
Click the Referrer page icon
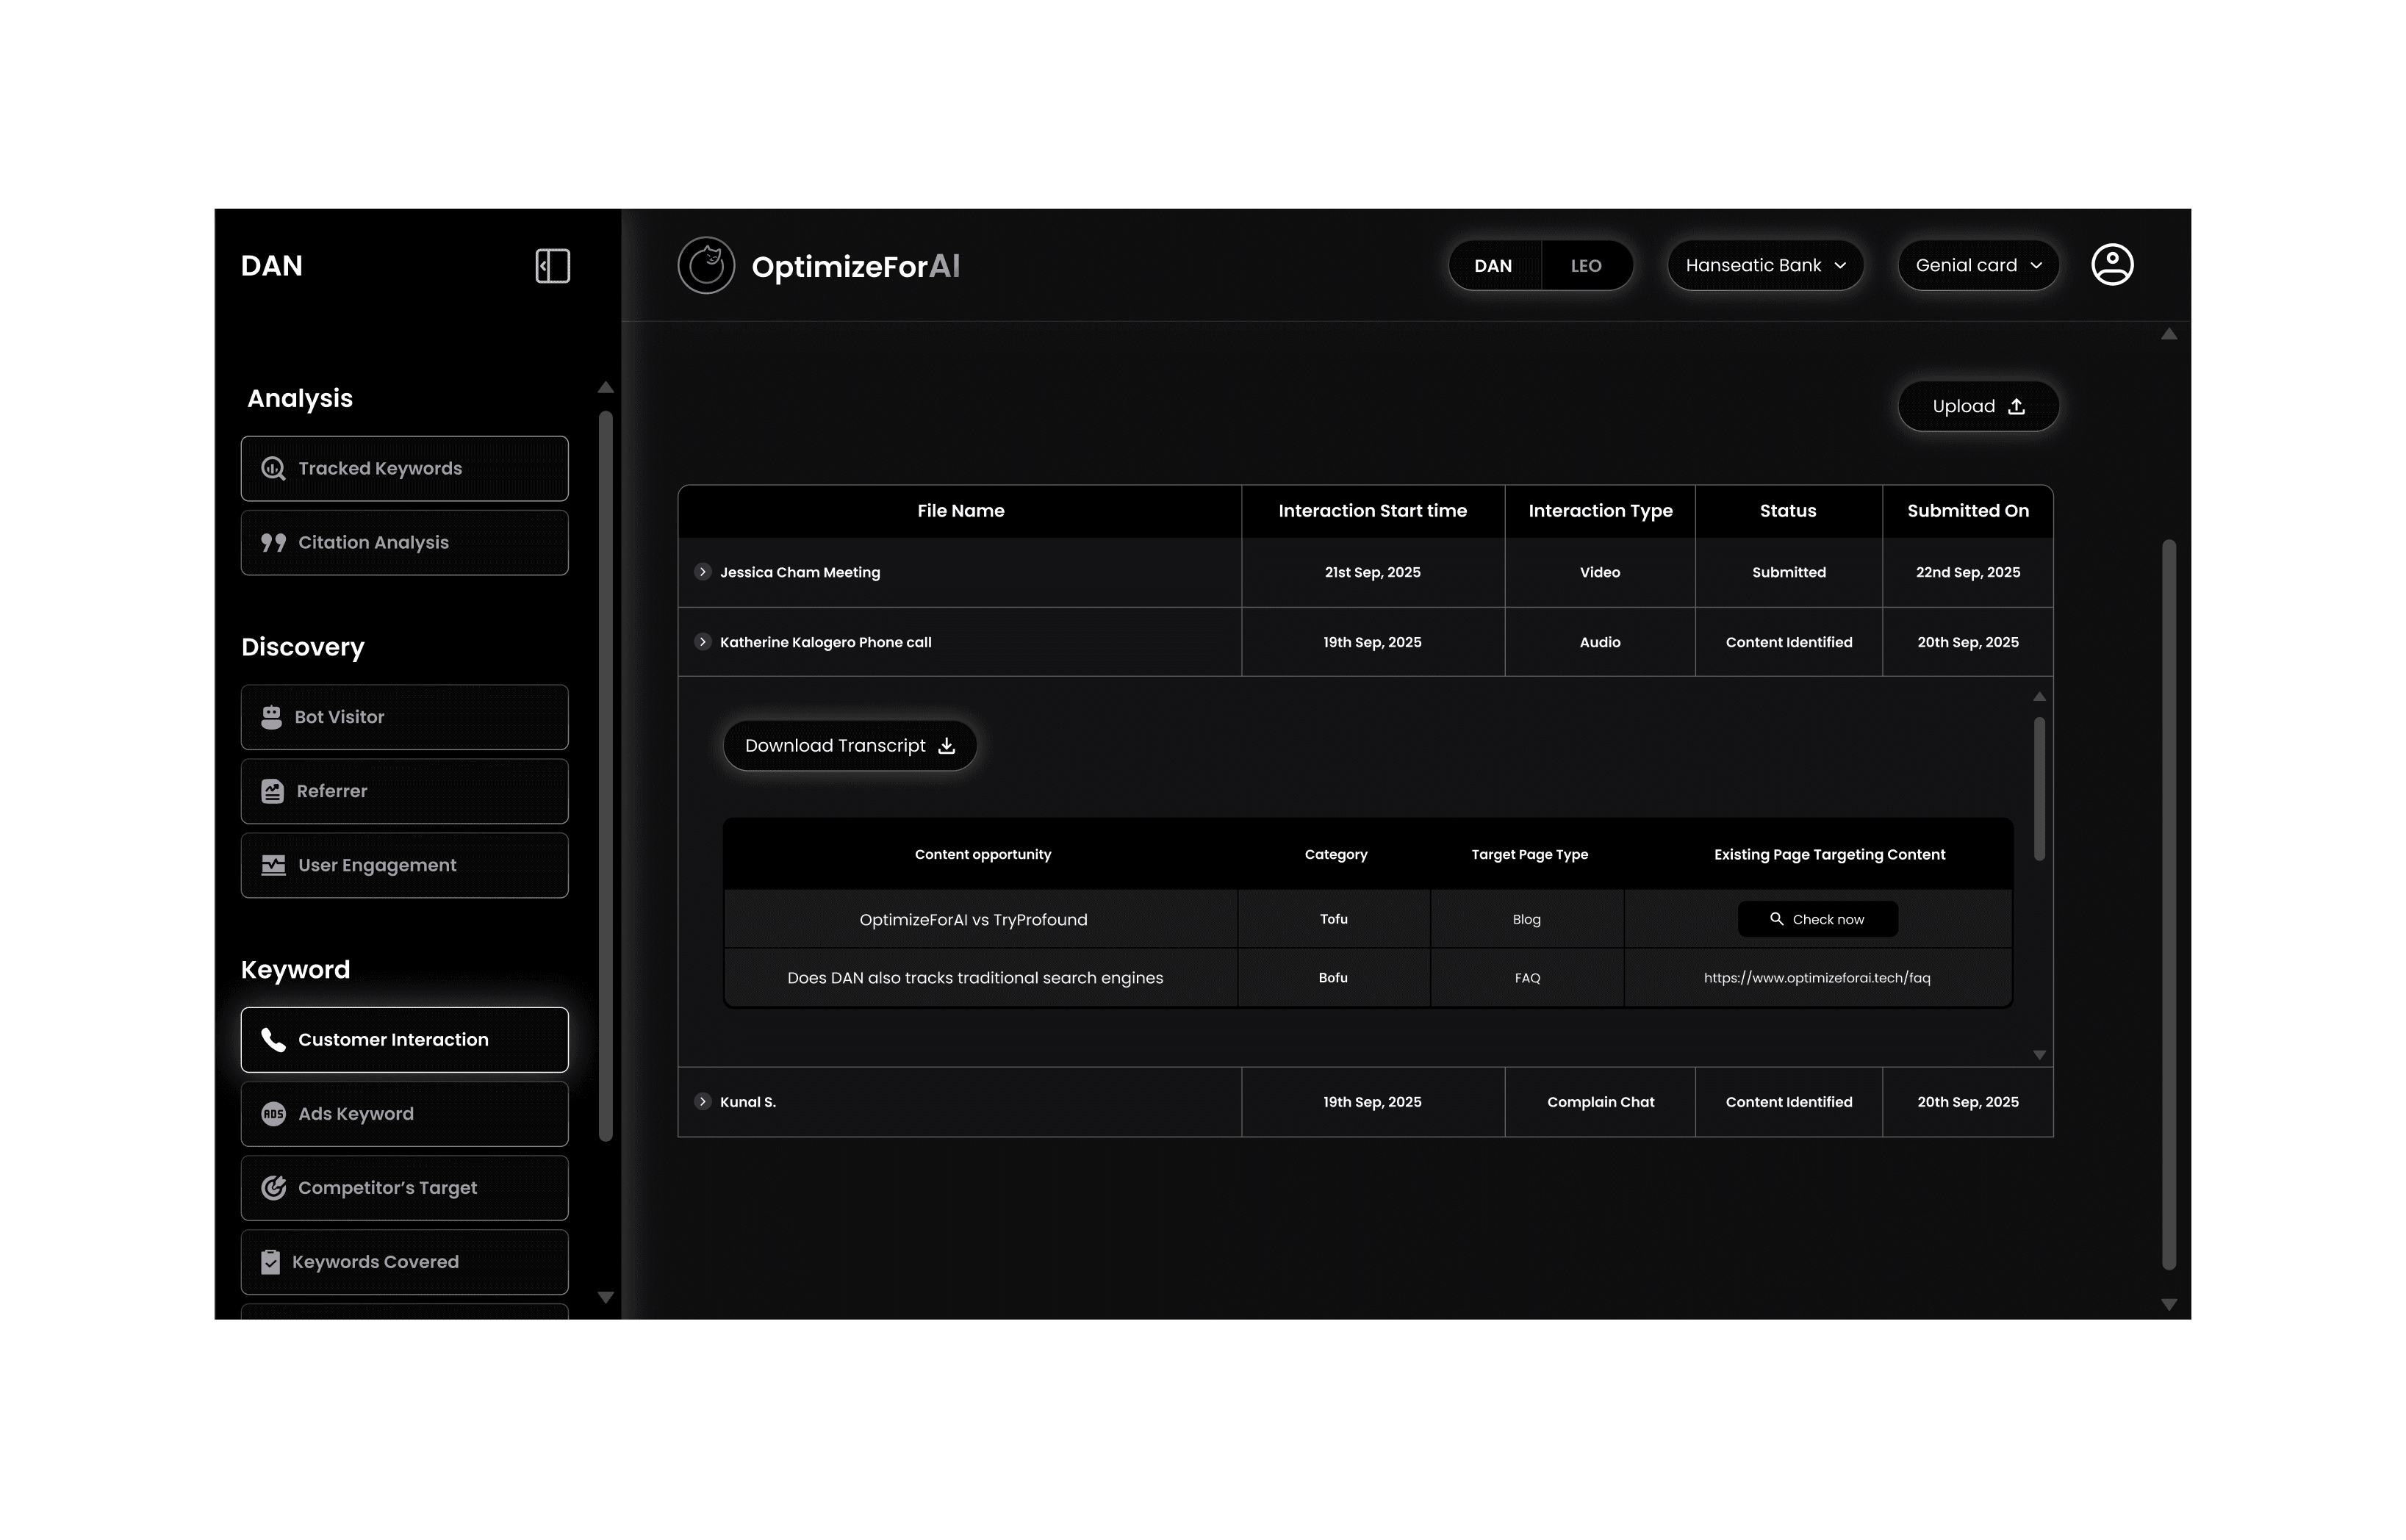pos(273,791)
